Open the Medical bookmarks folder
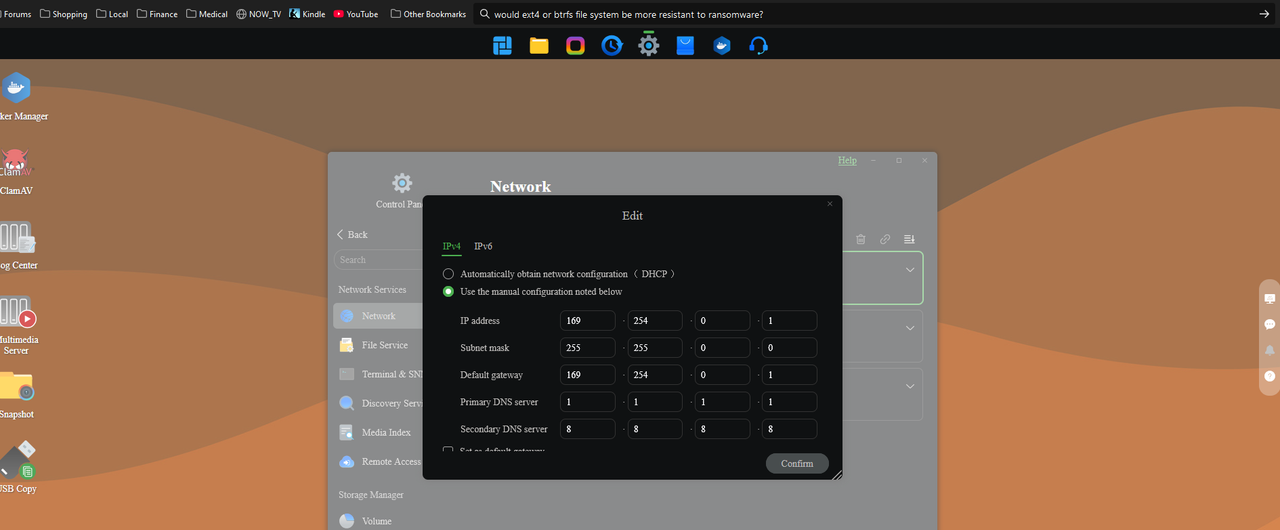Image resolution: width=1280 pixels, height=530 pixels. point(206,14)
